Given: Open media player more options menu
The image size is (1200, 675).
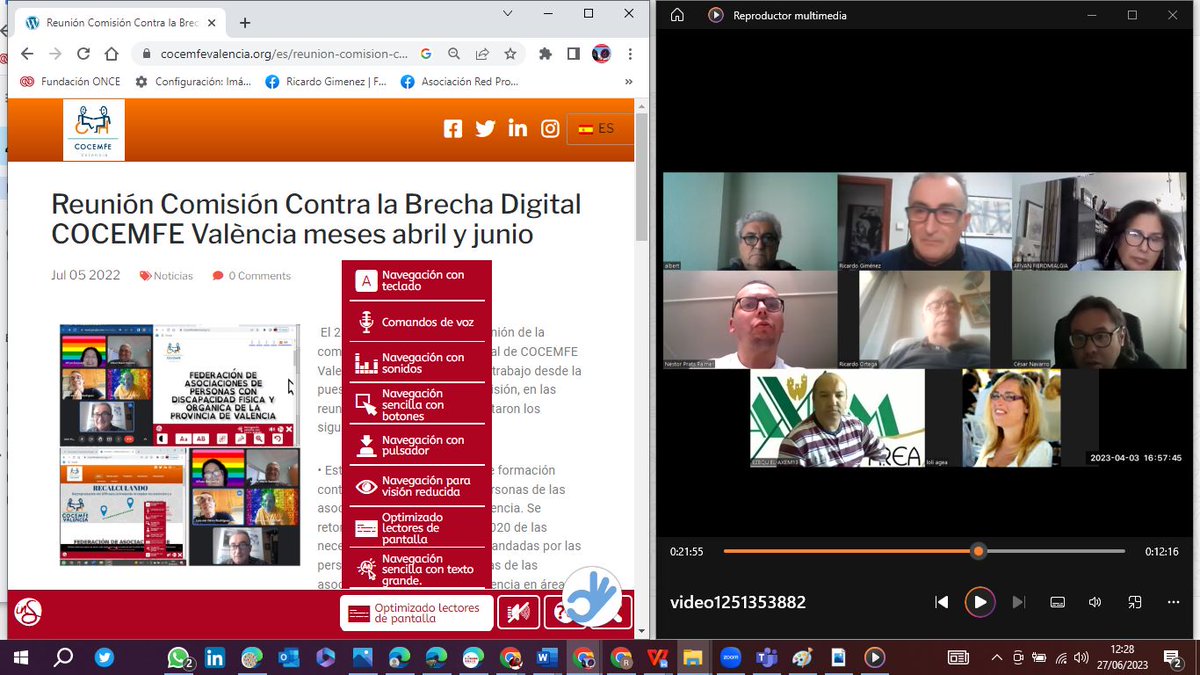Looking at the screenshot, I should pyautogui.click(x=1173, y=602).
